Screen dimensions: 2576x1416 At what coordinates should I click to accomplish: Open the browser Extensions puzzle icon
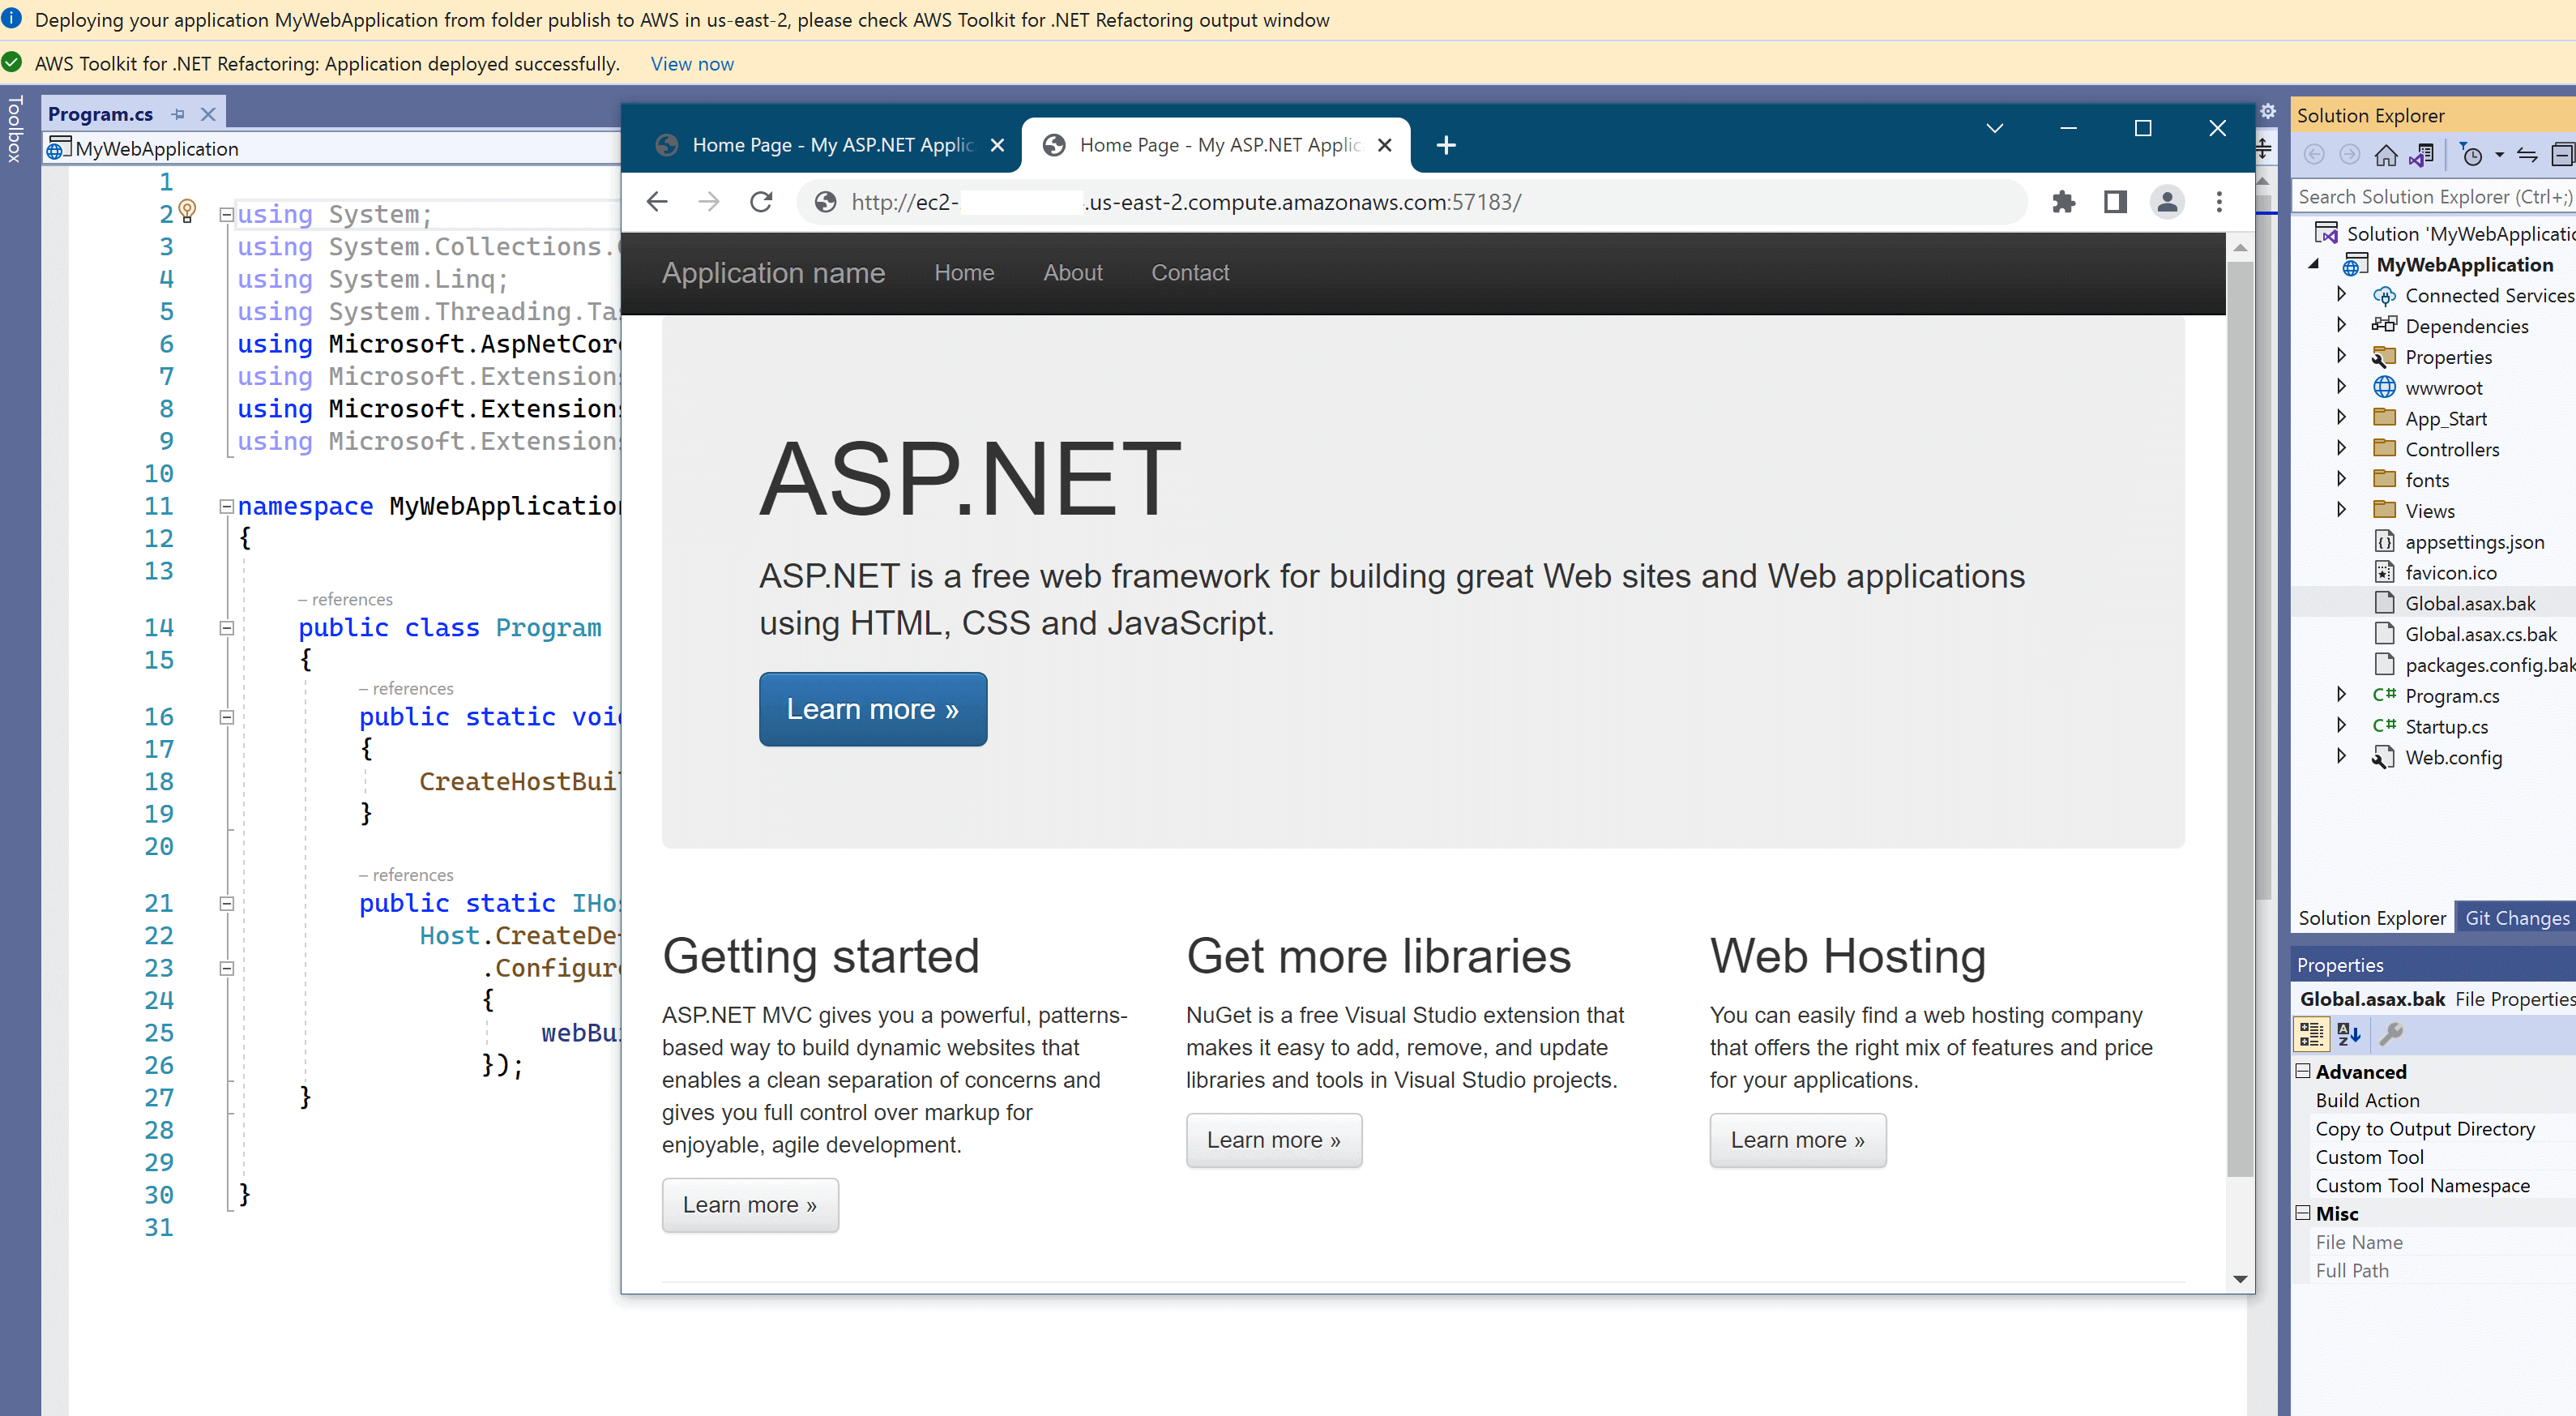2064,201
